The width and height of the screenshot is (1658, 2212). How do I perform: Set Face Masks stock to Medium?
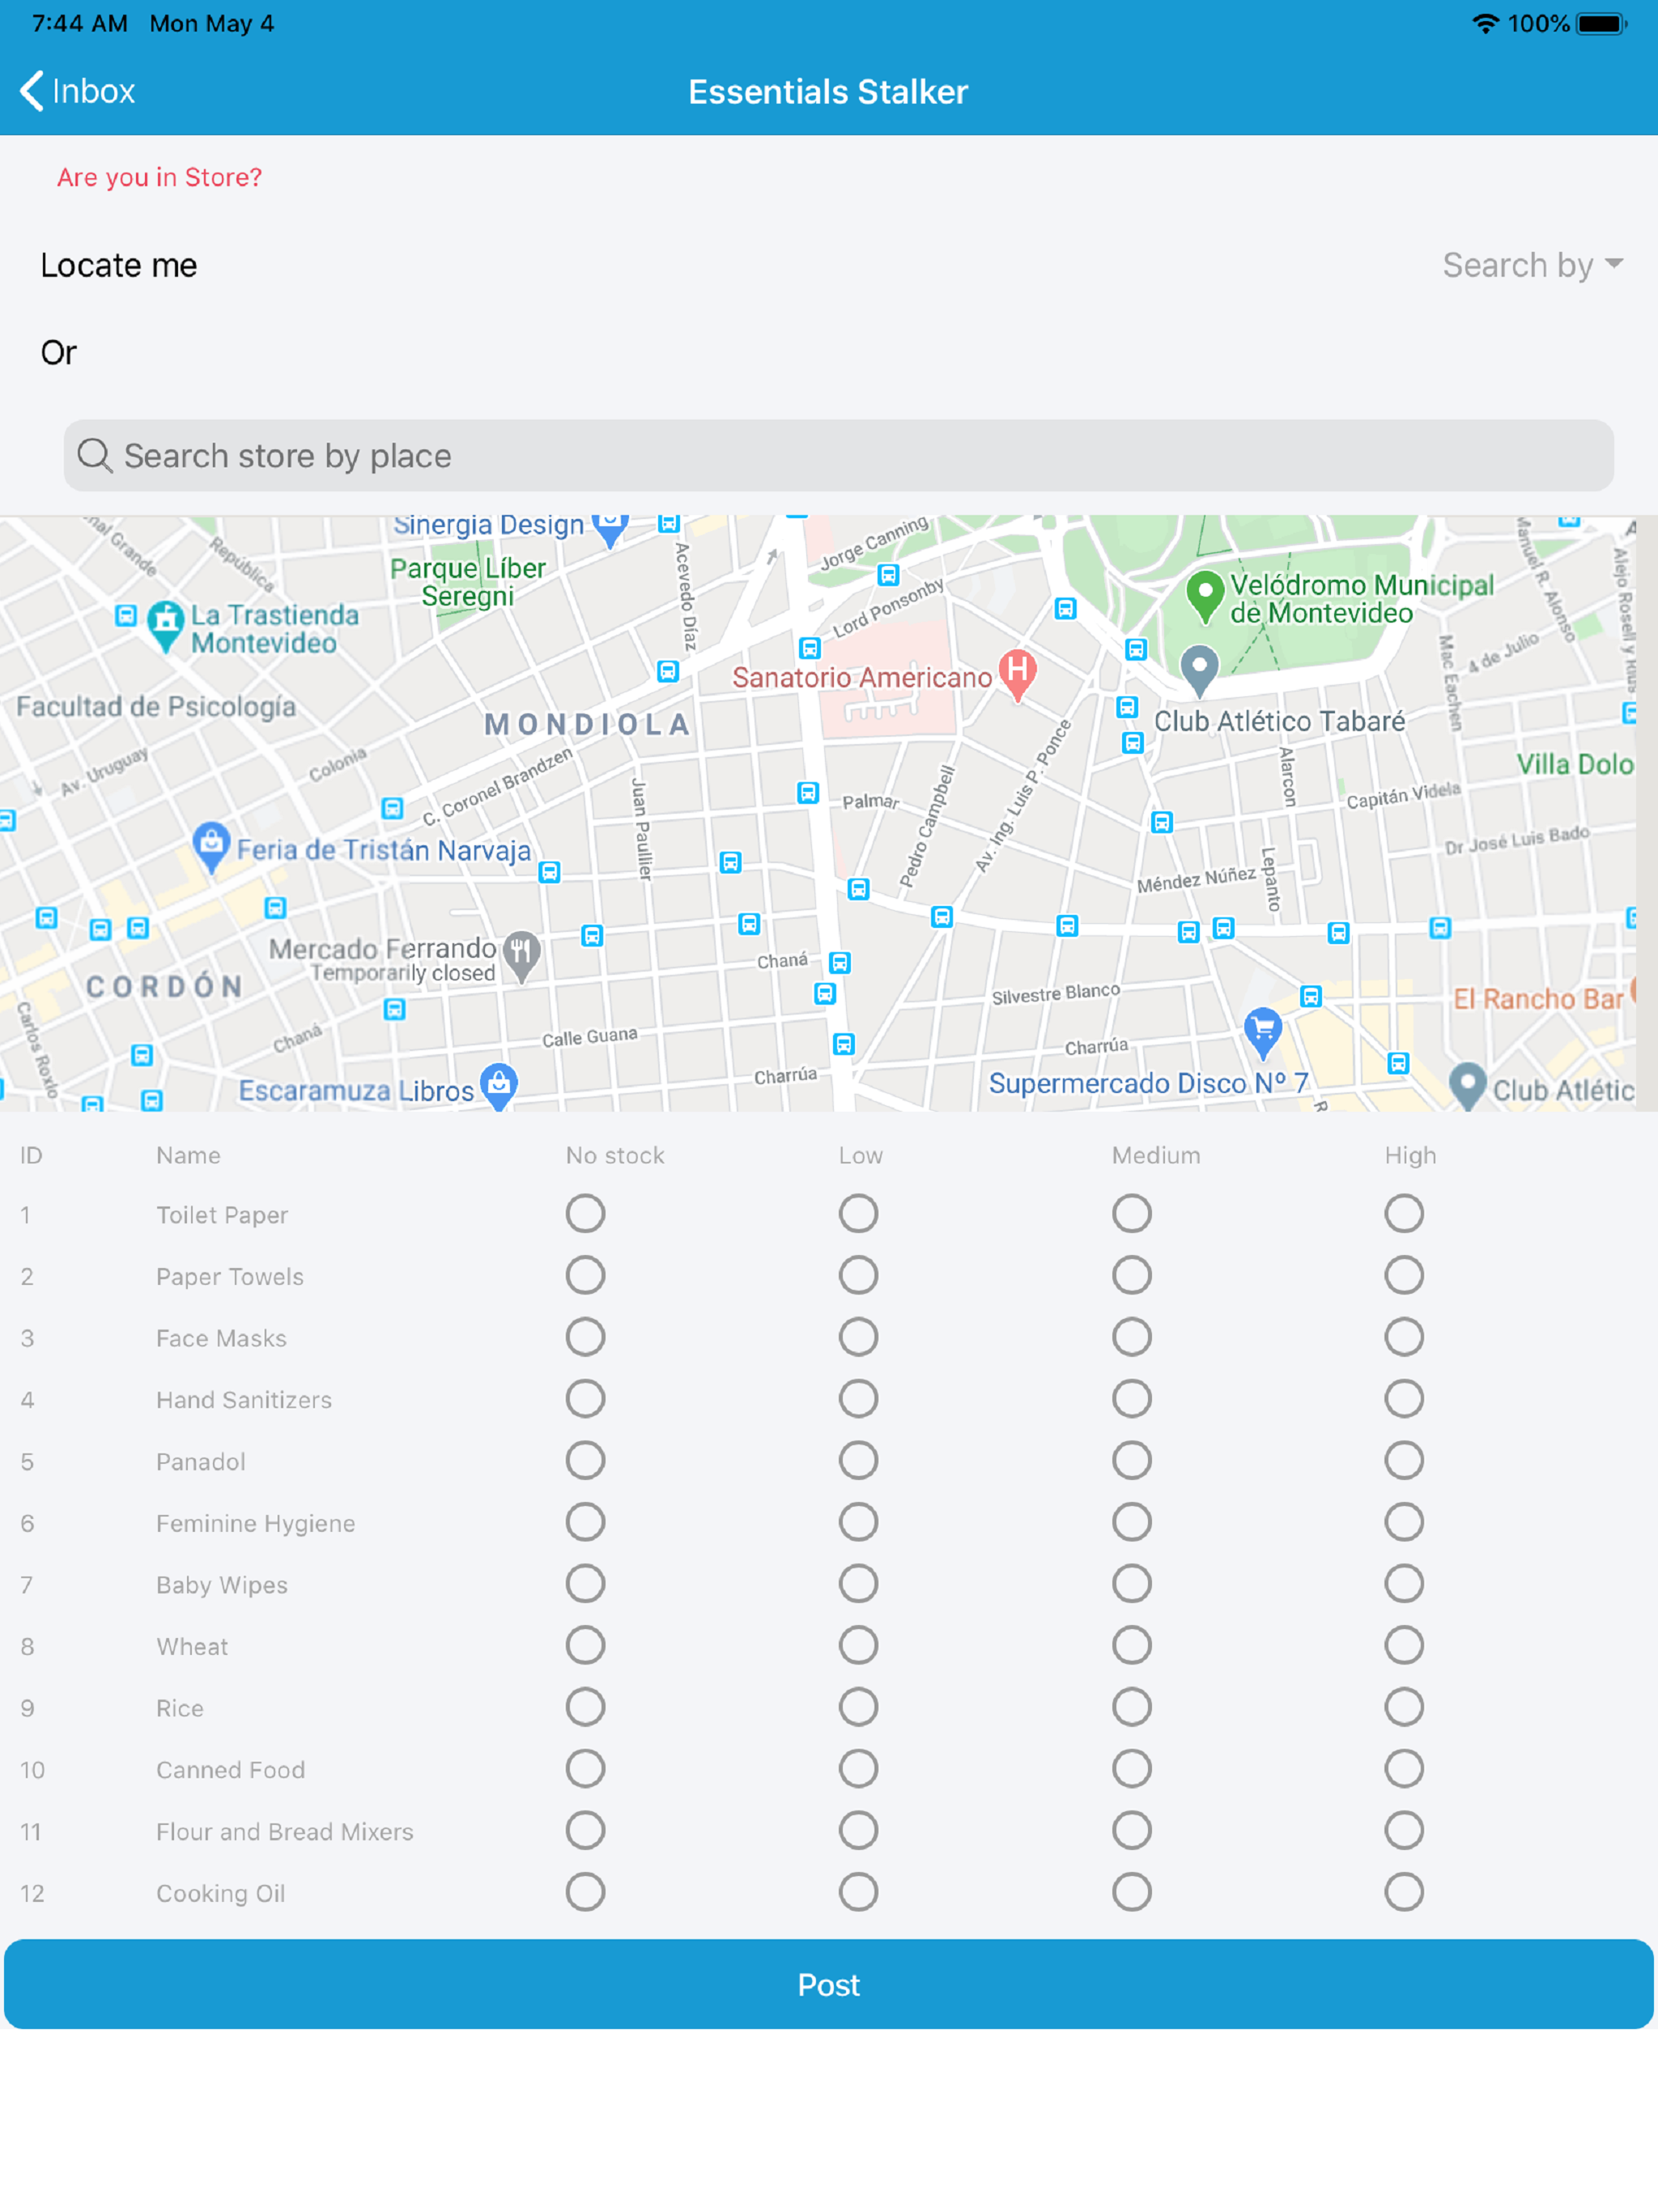[1131, 1337]
